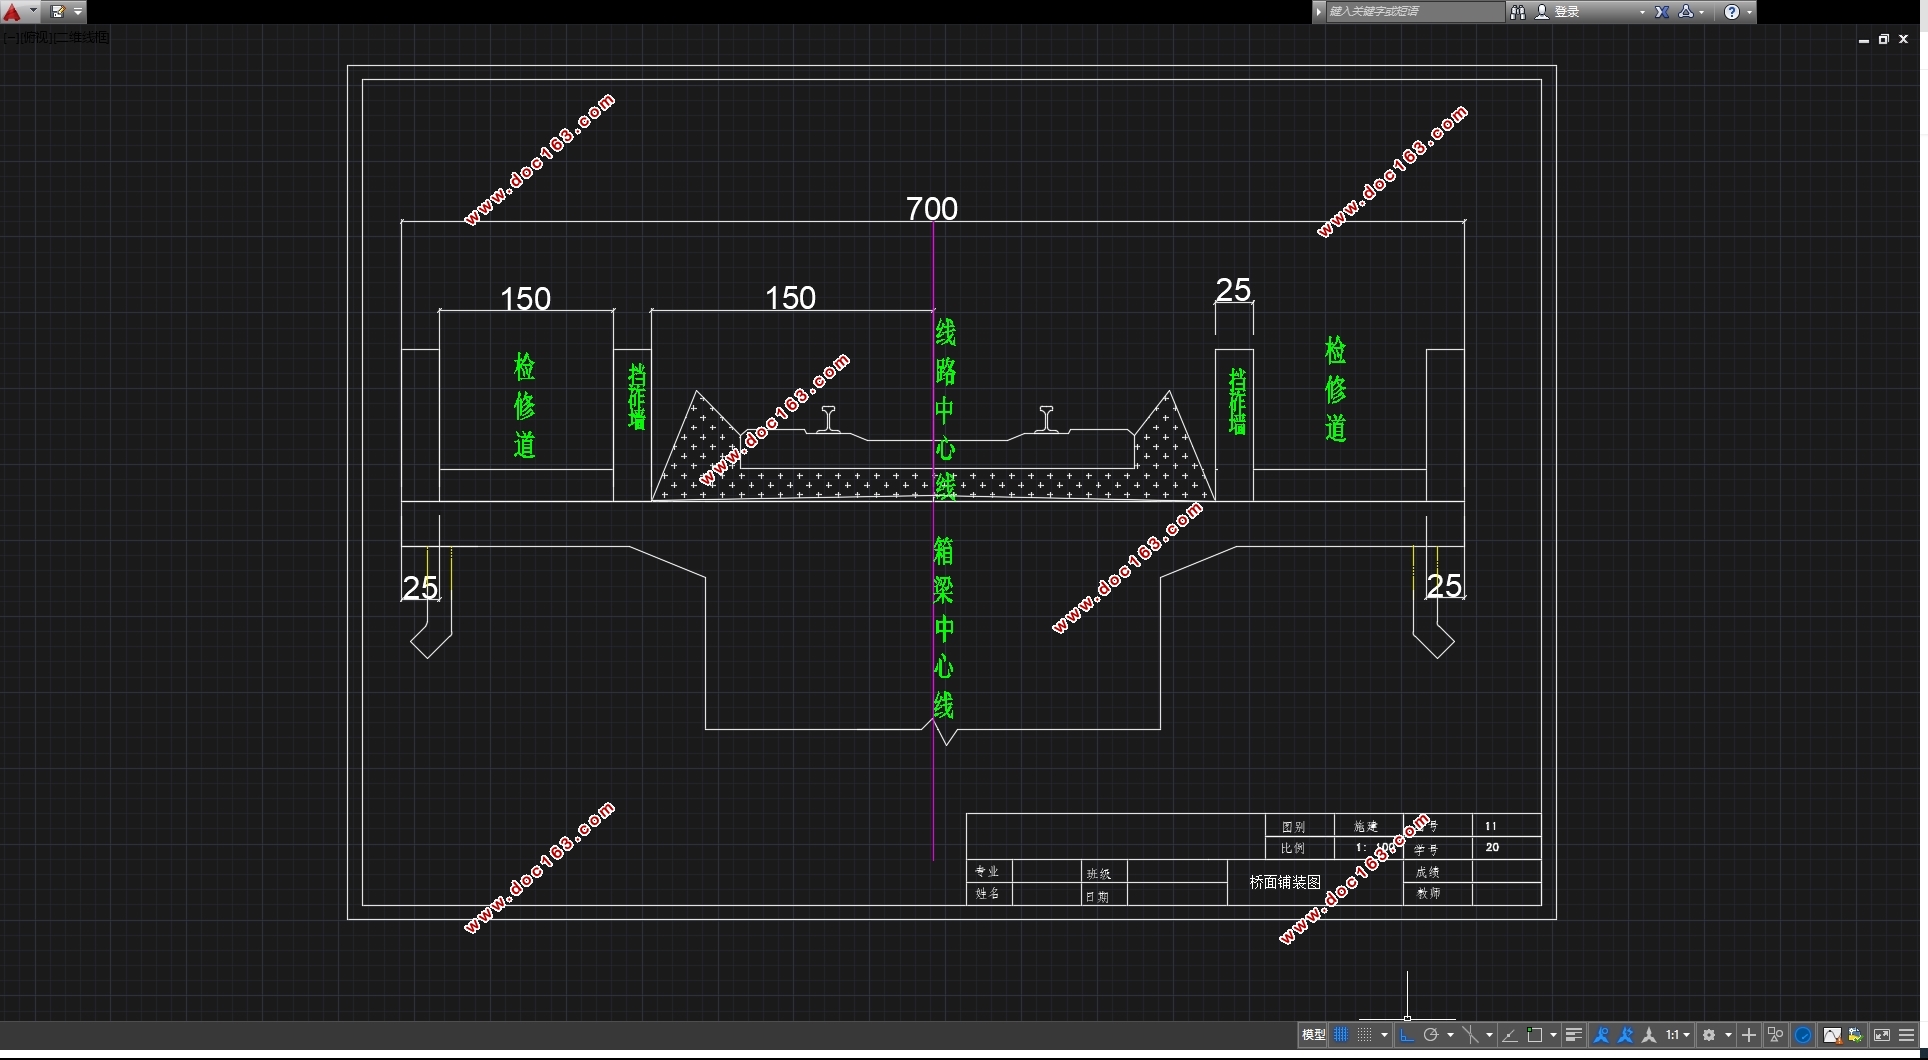The height and width of the screenshot is (1060, 1928).
Task: Open the Help question mark icon
Action: tap(1732, 12)
